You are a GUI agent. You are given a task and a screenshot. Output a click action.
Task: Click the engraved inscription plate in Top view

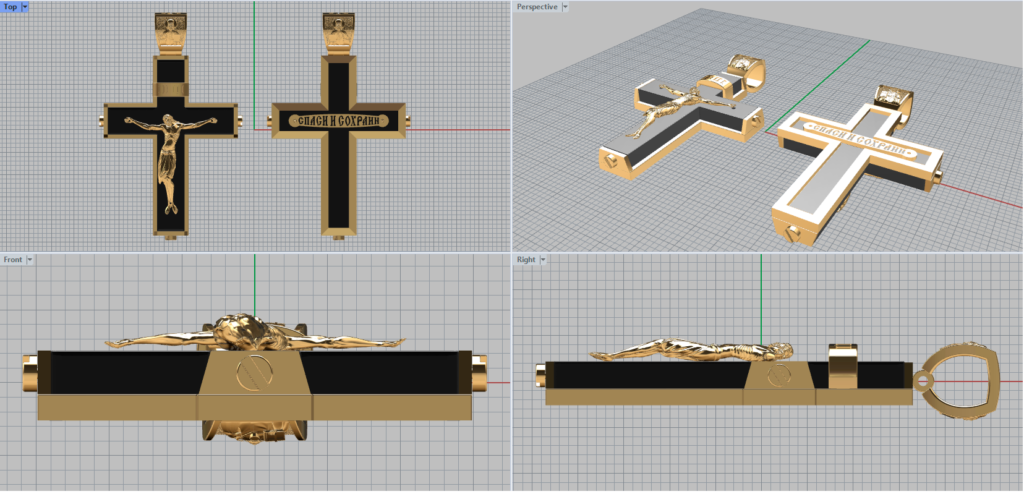[341, 122]
